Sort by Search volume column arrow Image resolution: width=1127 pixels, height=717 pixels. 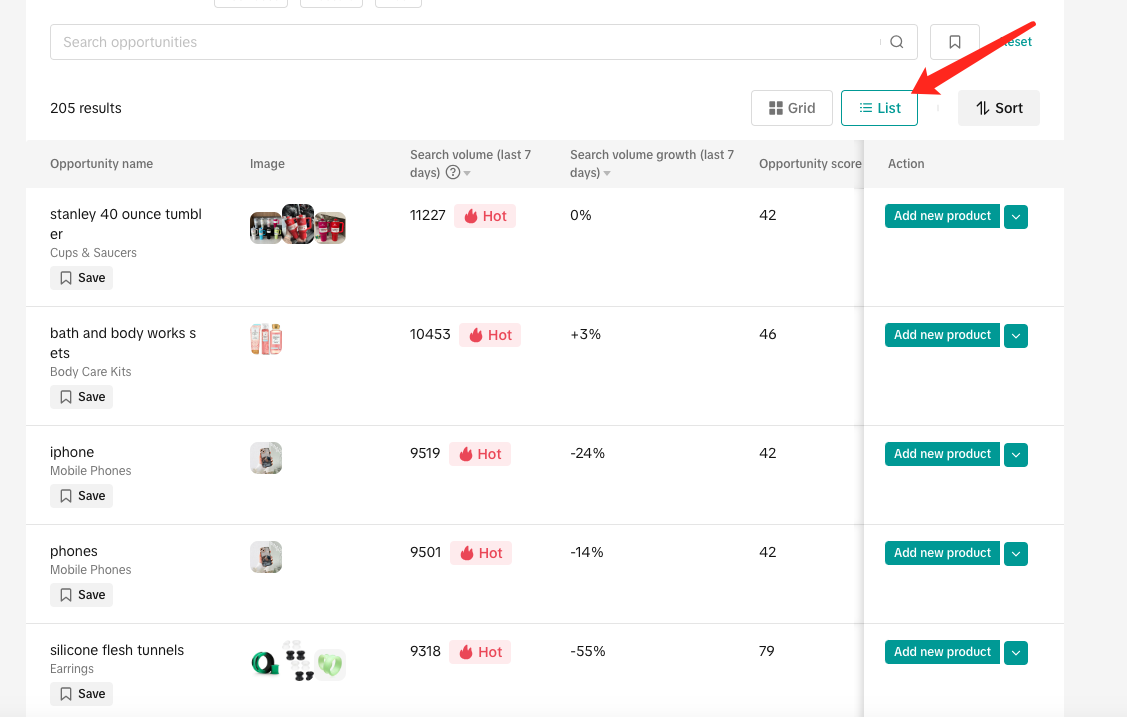click(467, 173)
